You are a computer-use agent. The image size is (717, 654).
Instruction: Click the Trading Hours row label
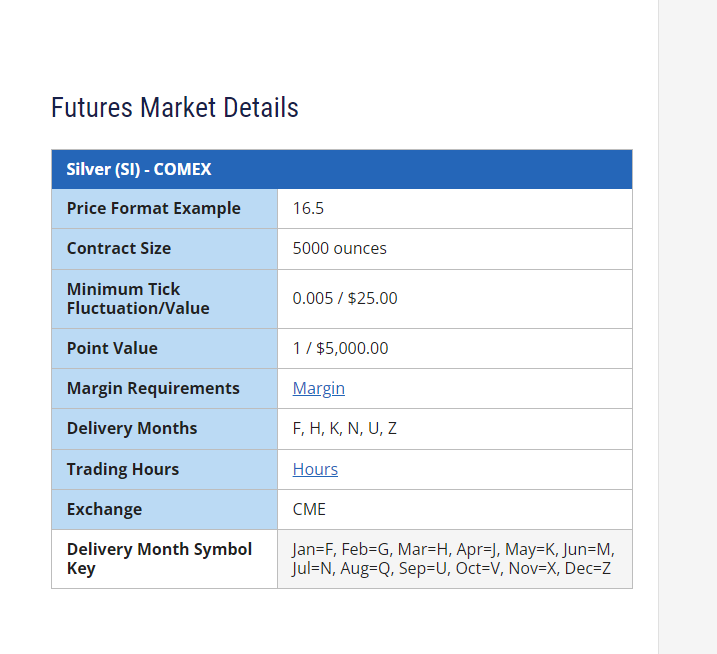(123, 469)
